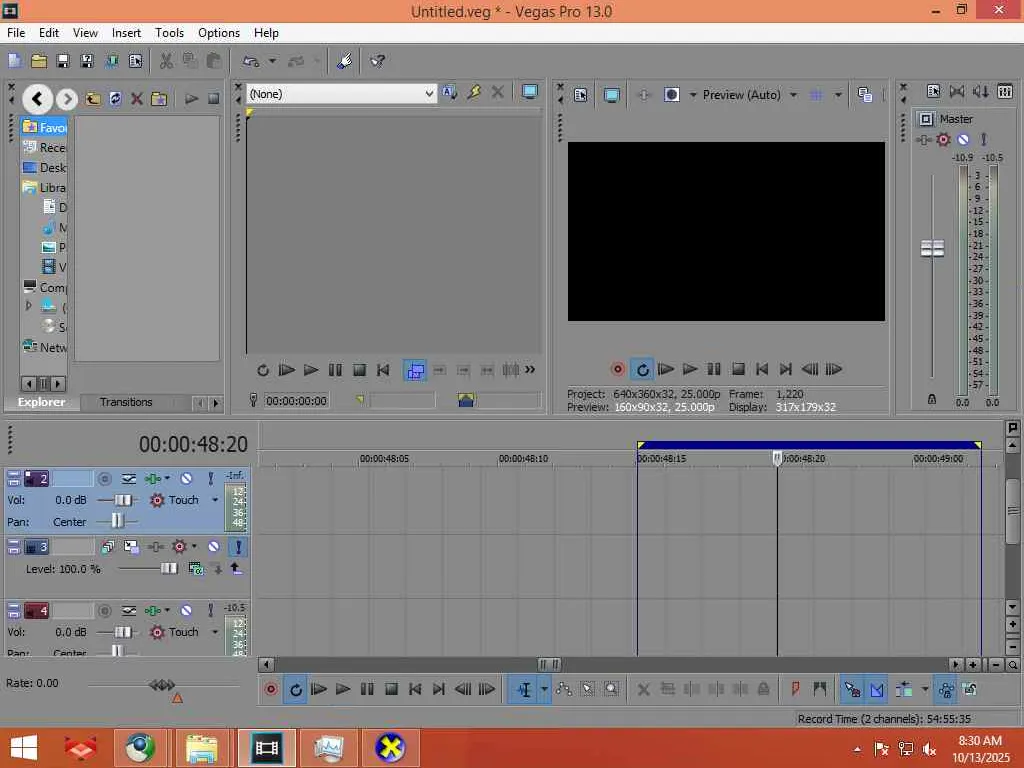Click the Trimmer timecode 00:00:00:00 field
1024x768 pixels.
point(296,401)
